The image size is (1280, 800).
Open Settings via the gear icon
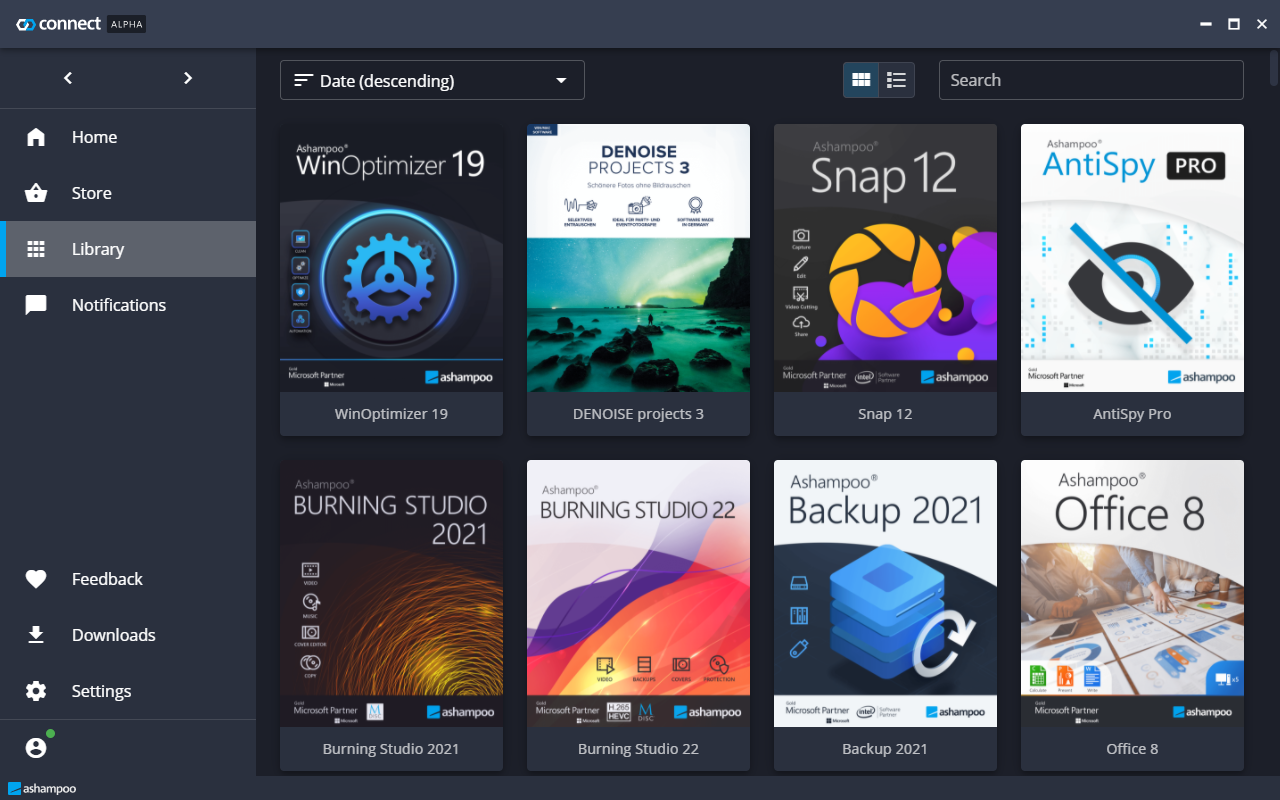[36, 691]
